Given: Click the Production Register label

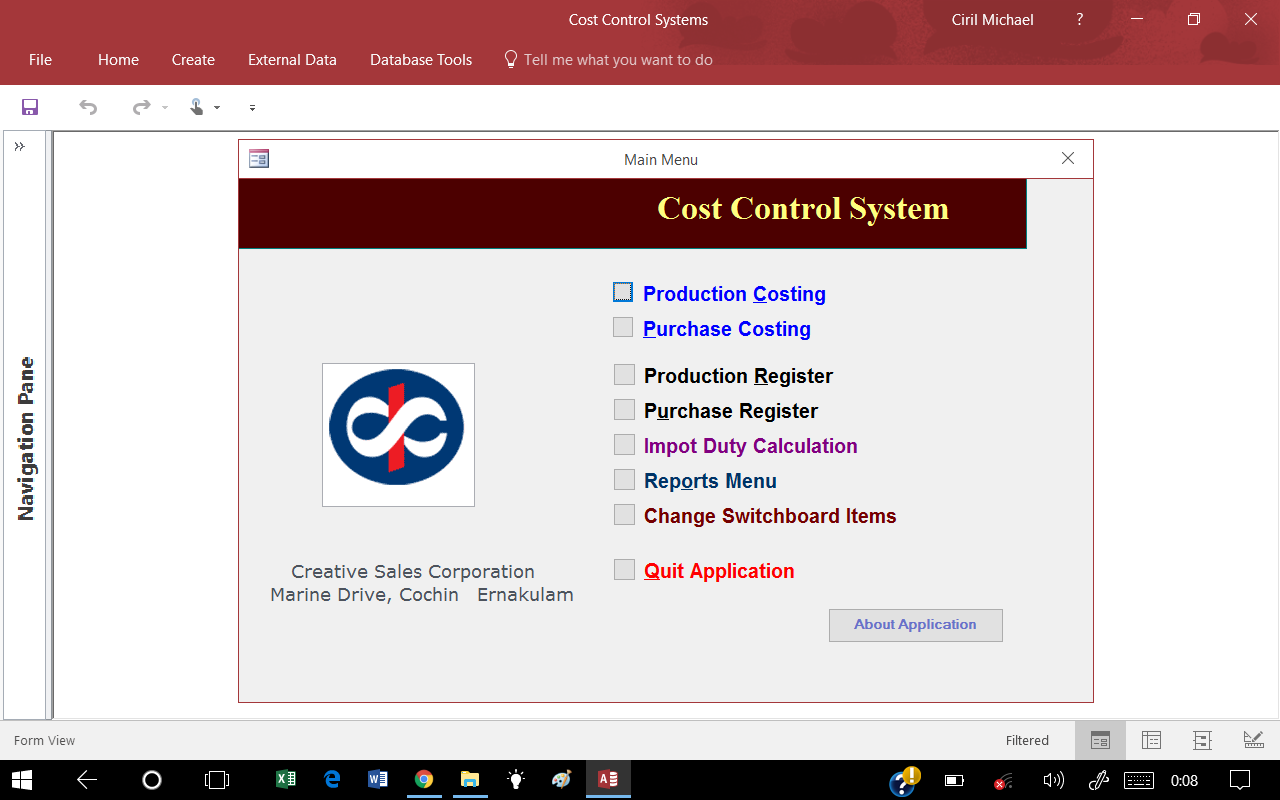Looking at the screenshot, I should pyautogui.click(x=738, y=376).
